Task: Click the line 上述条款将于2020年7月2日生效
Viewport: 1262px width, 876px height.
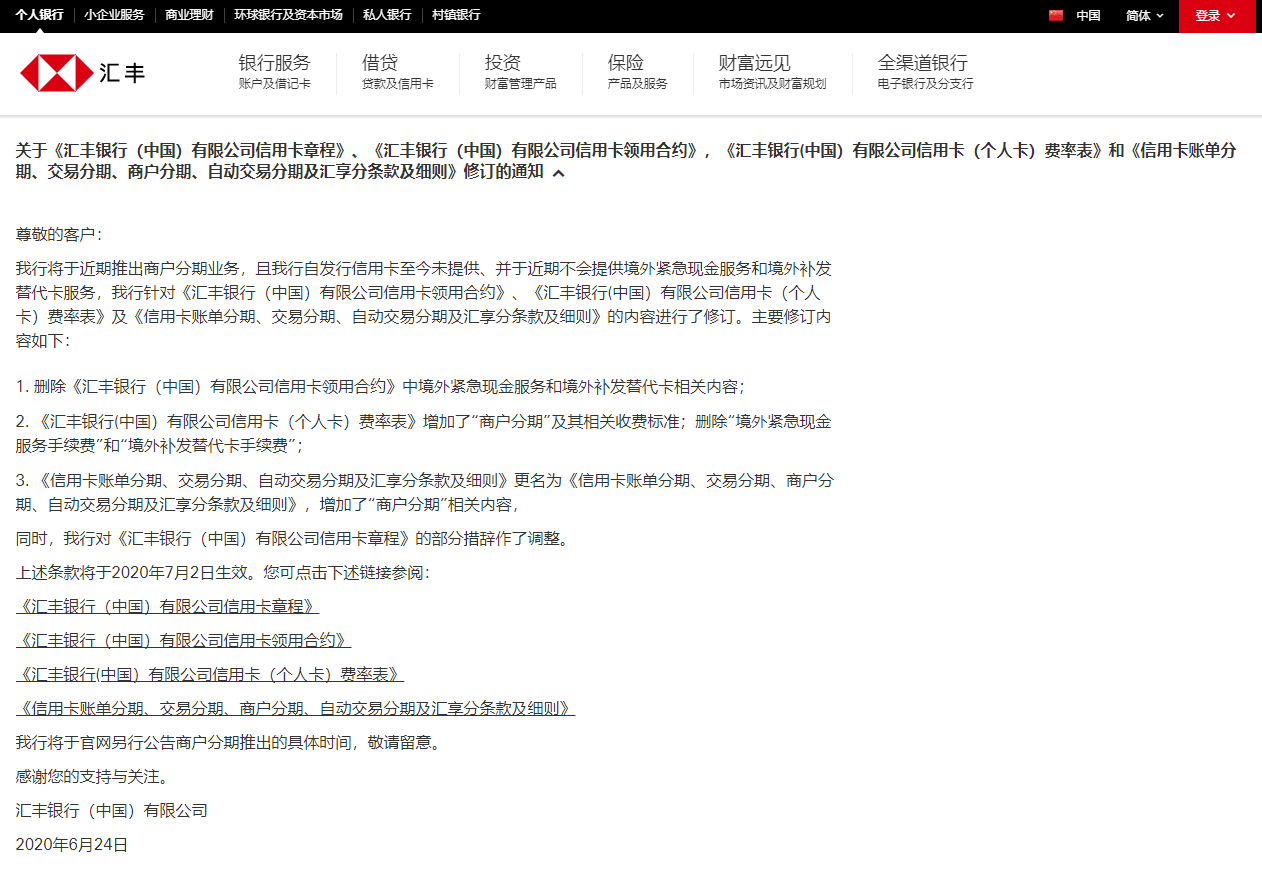Action: (222, 573)
